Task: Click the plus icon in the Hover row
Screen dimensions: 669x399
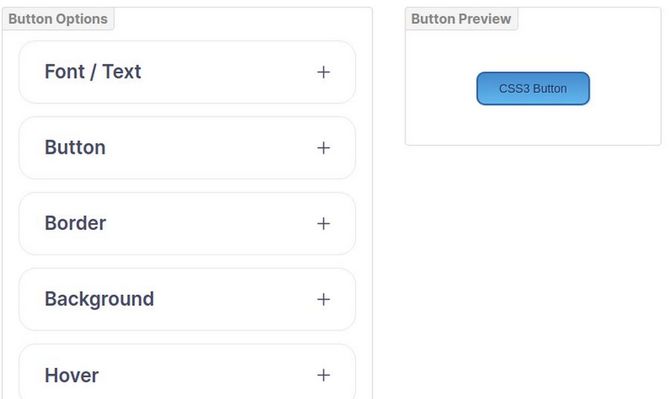Action: [x=323, y=375]
